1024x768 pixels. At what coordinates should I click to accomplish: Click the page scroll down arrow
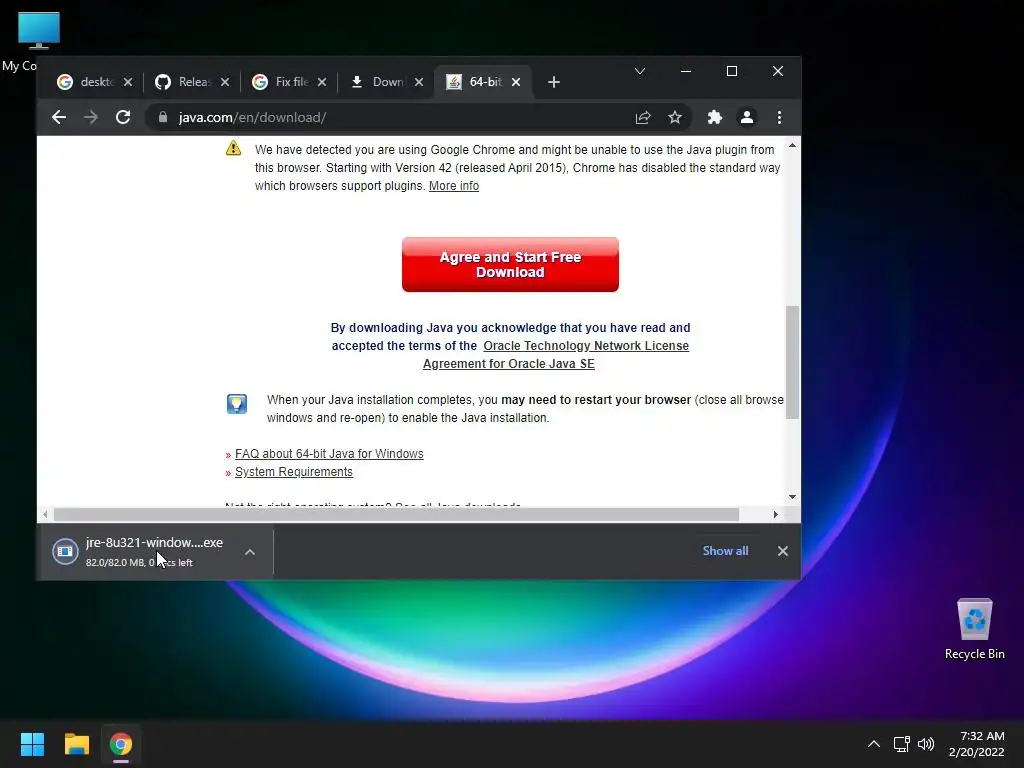coord(792,497)
